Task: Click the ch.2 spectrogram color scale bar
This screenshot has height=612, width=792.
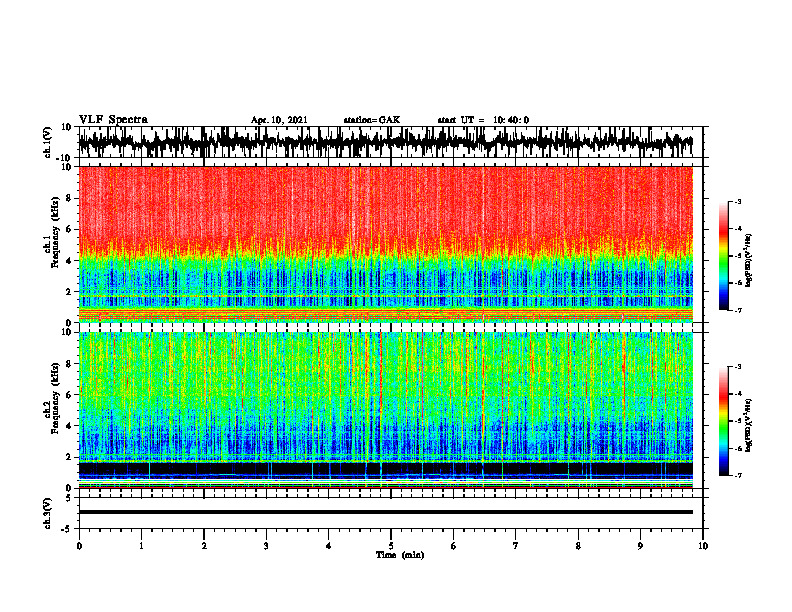Action: pyautogui.click(x=724, y=421)
